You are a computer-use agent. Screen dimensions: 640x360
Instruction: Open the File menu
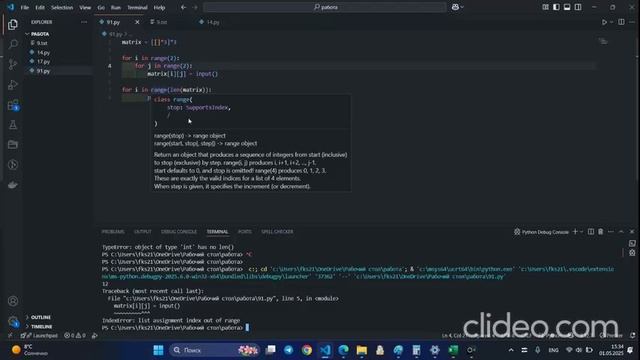tap(24, 7)
